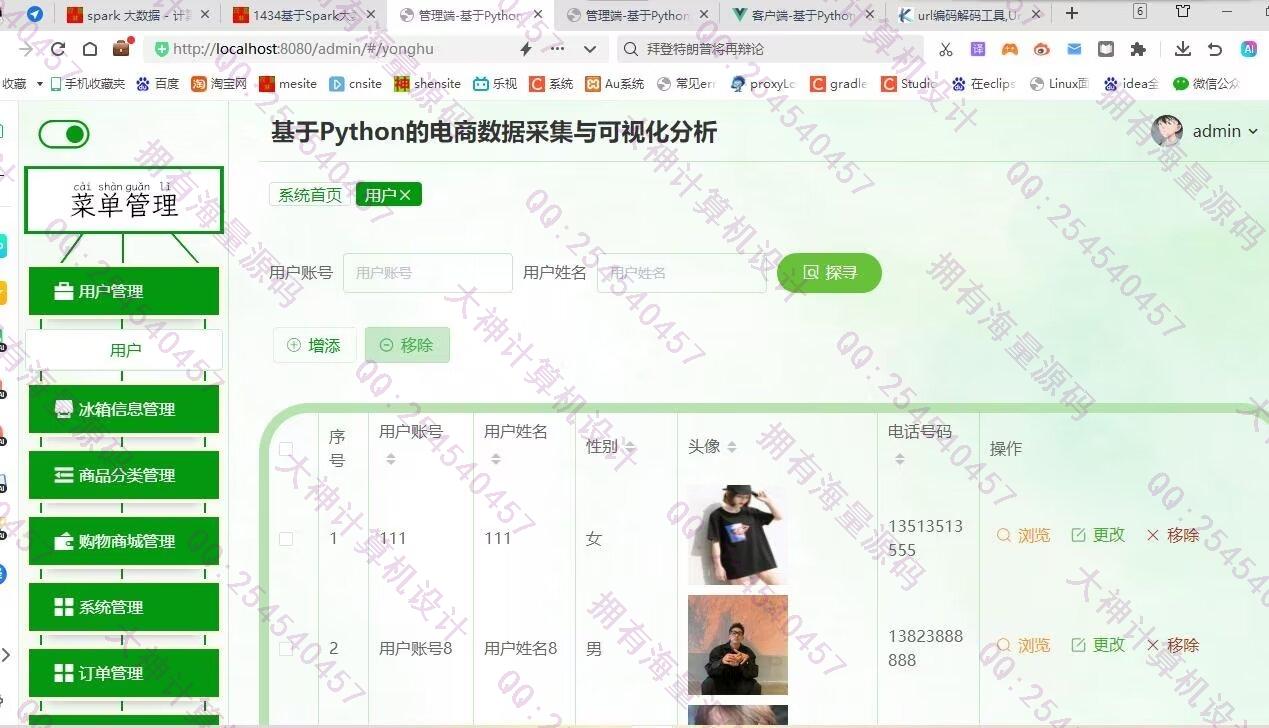Click the 用户账号 search input
Screen dimensions: 1269x728
coord(428,272)
